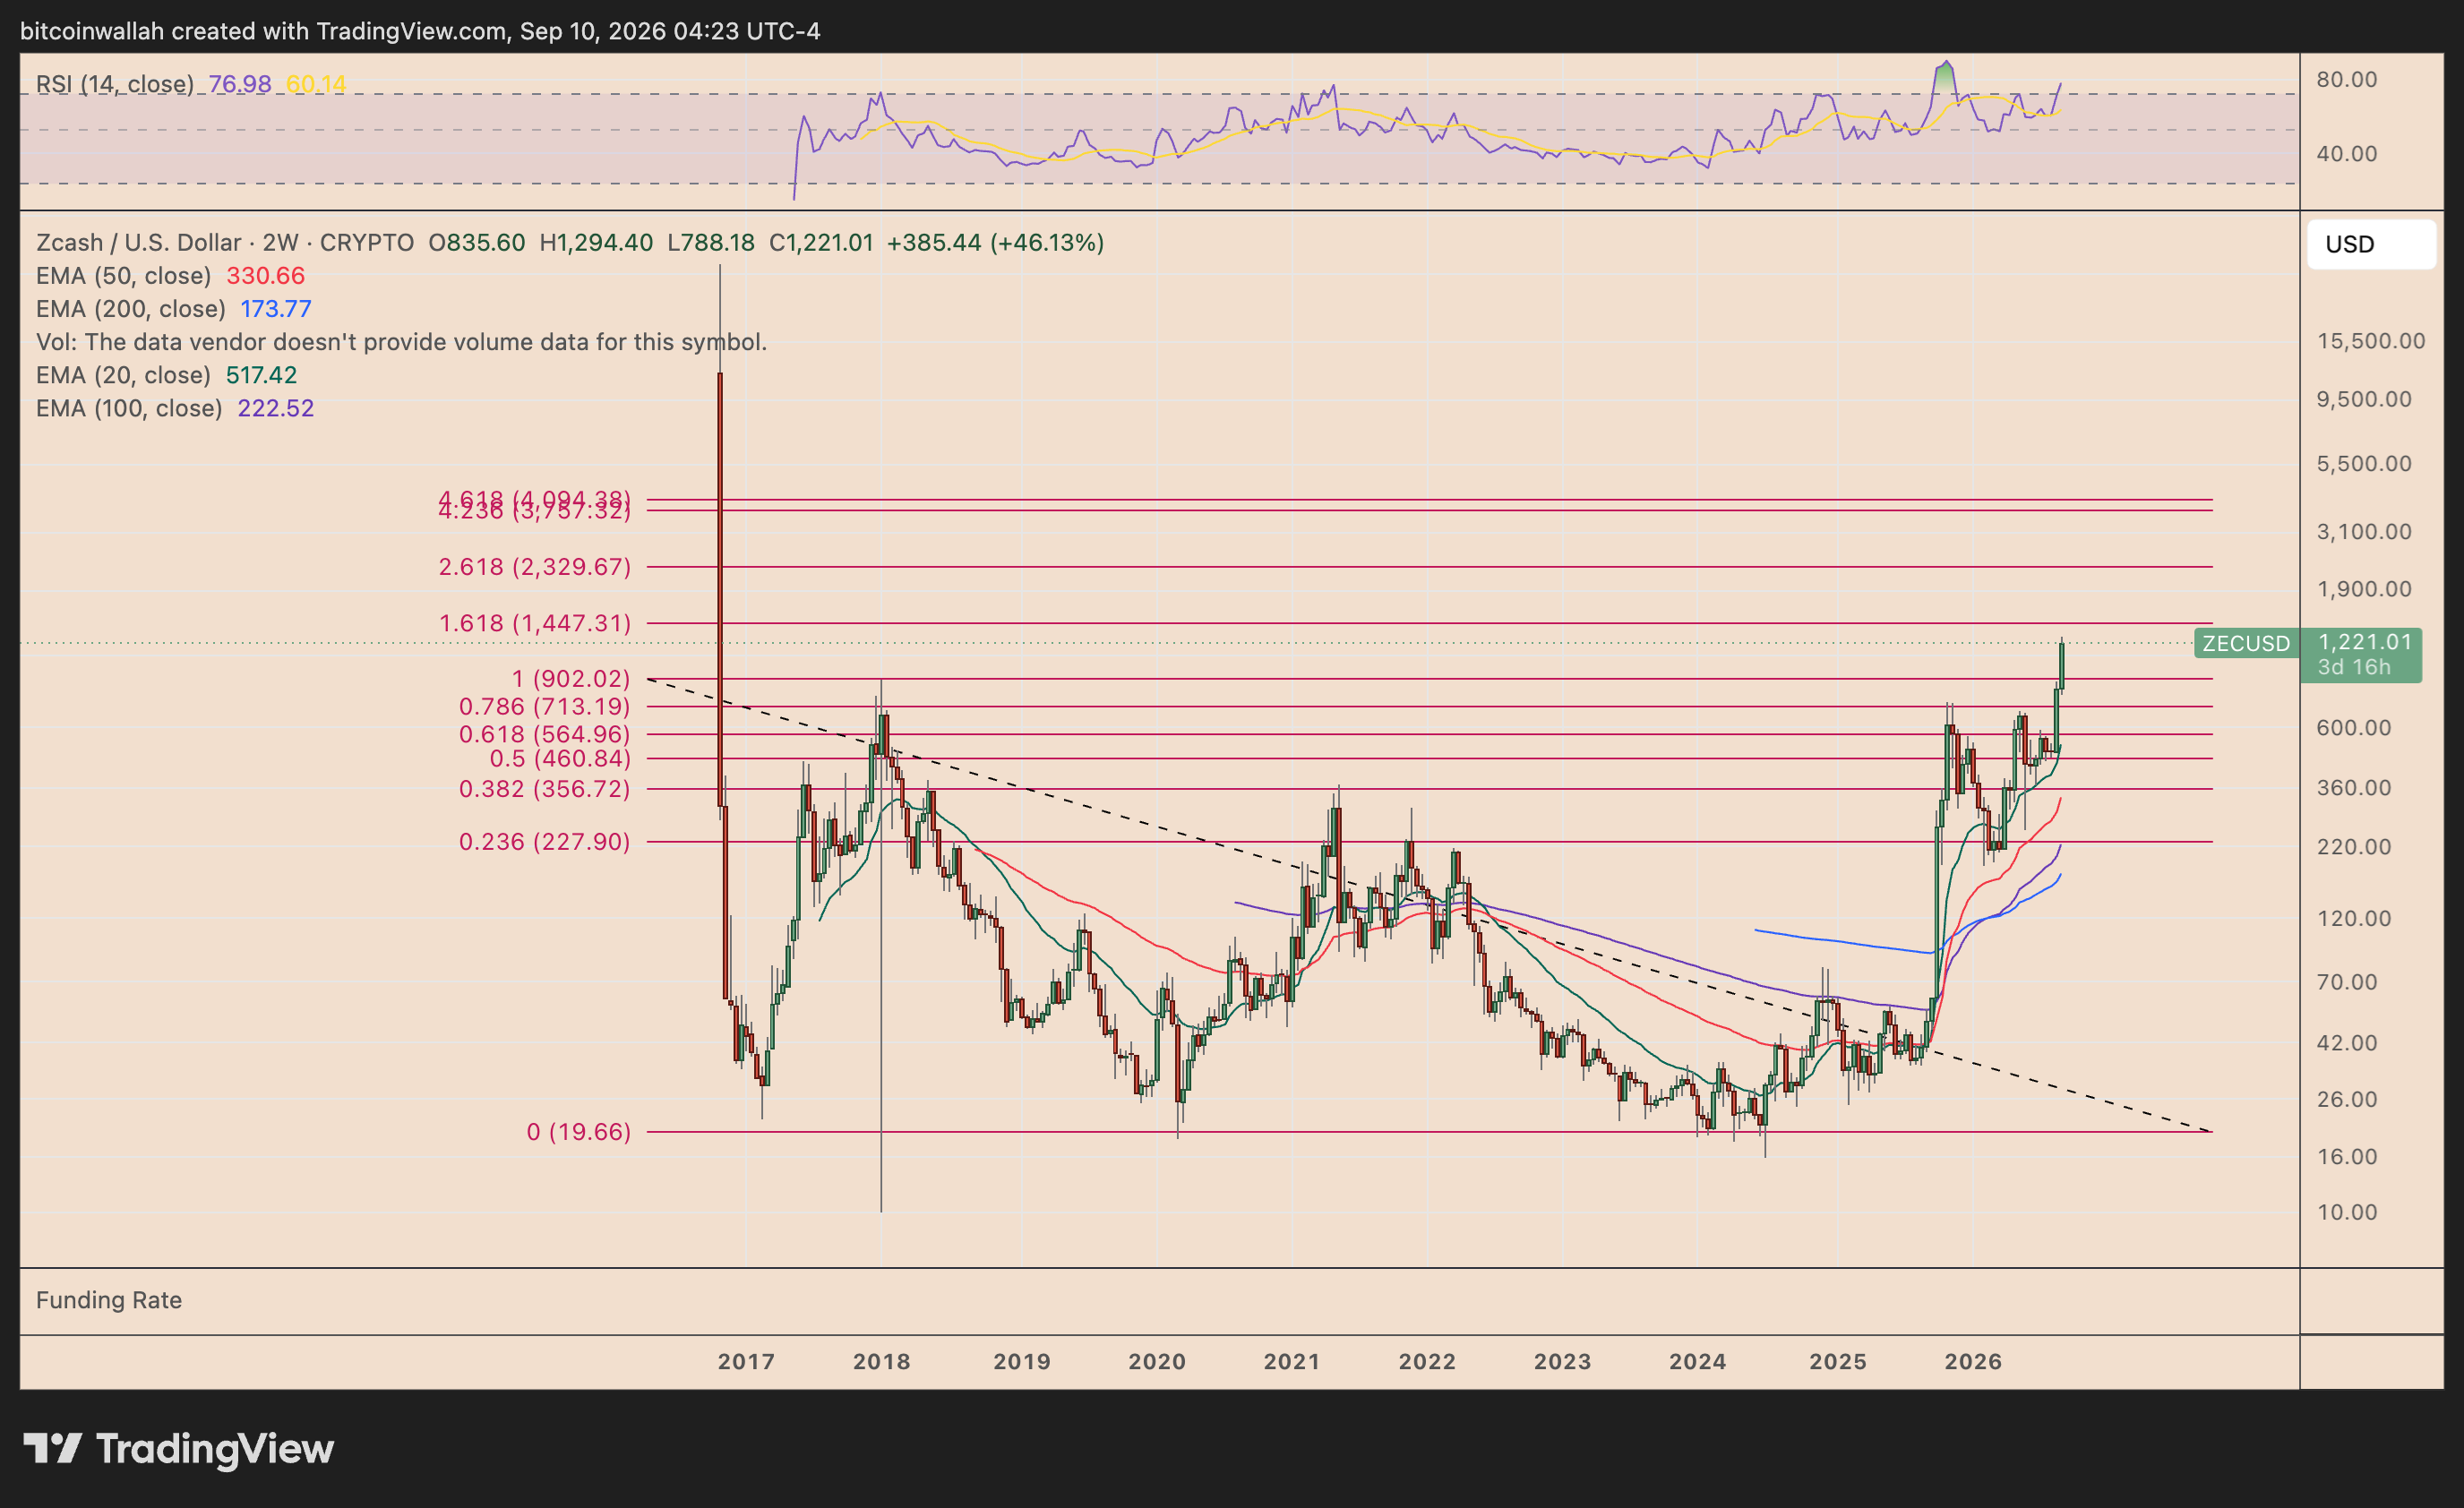Click the 80.00 RSI axis label
Viewport: 2464px width, 1508px height.
[2347, 80]
